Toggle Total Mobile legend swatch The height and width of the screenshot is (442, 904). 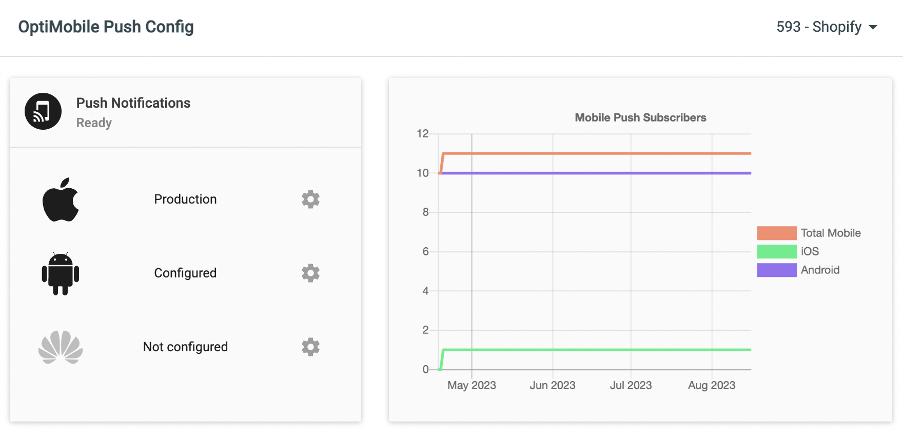777,233
